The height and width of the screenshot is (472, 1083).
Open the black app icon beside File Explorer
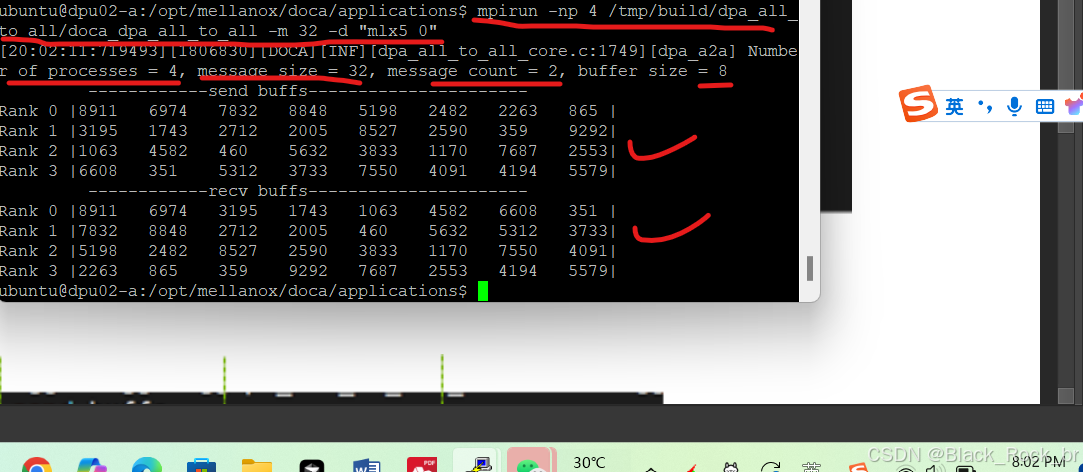point(312,466)
